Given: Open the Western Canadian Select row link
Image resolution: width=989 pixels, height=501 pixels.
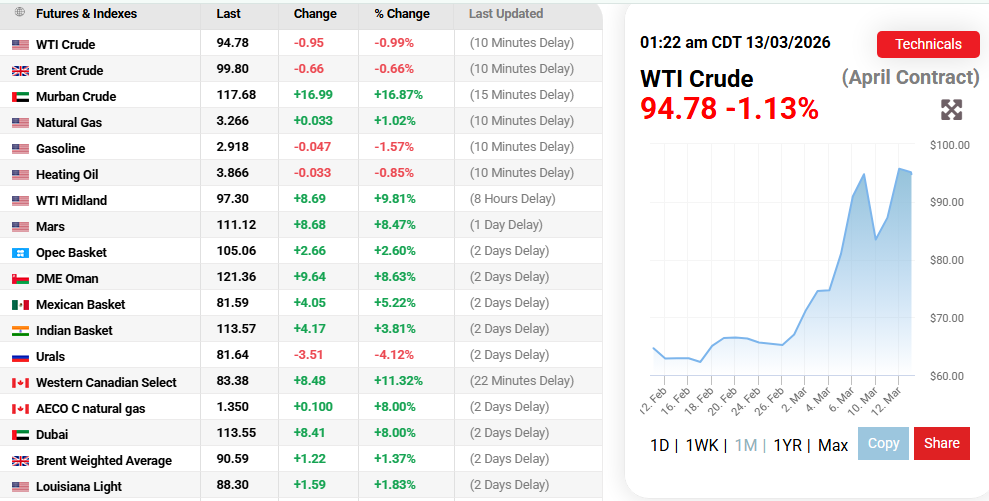Looking at the screenshot, I should pyautogui.click(x=106, y=382).
